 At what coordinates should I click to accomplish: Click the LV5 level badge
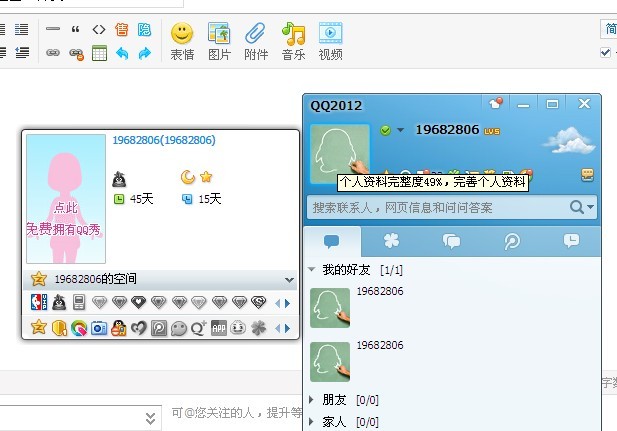492,131
